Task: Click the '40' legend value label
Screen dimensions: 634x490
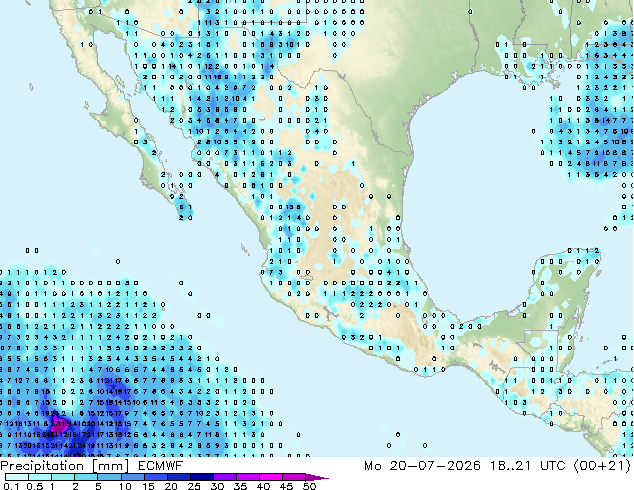Action: 263,486
